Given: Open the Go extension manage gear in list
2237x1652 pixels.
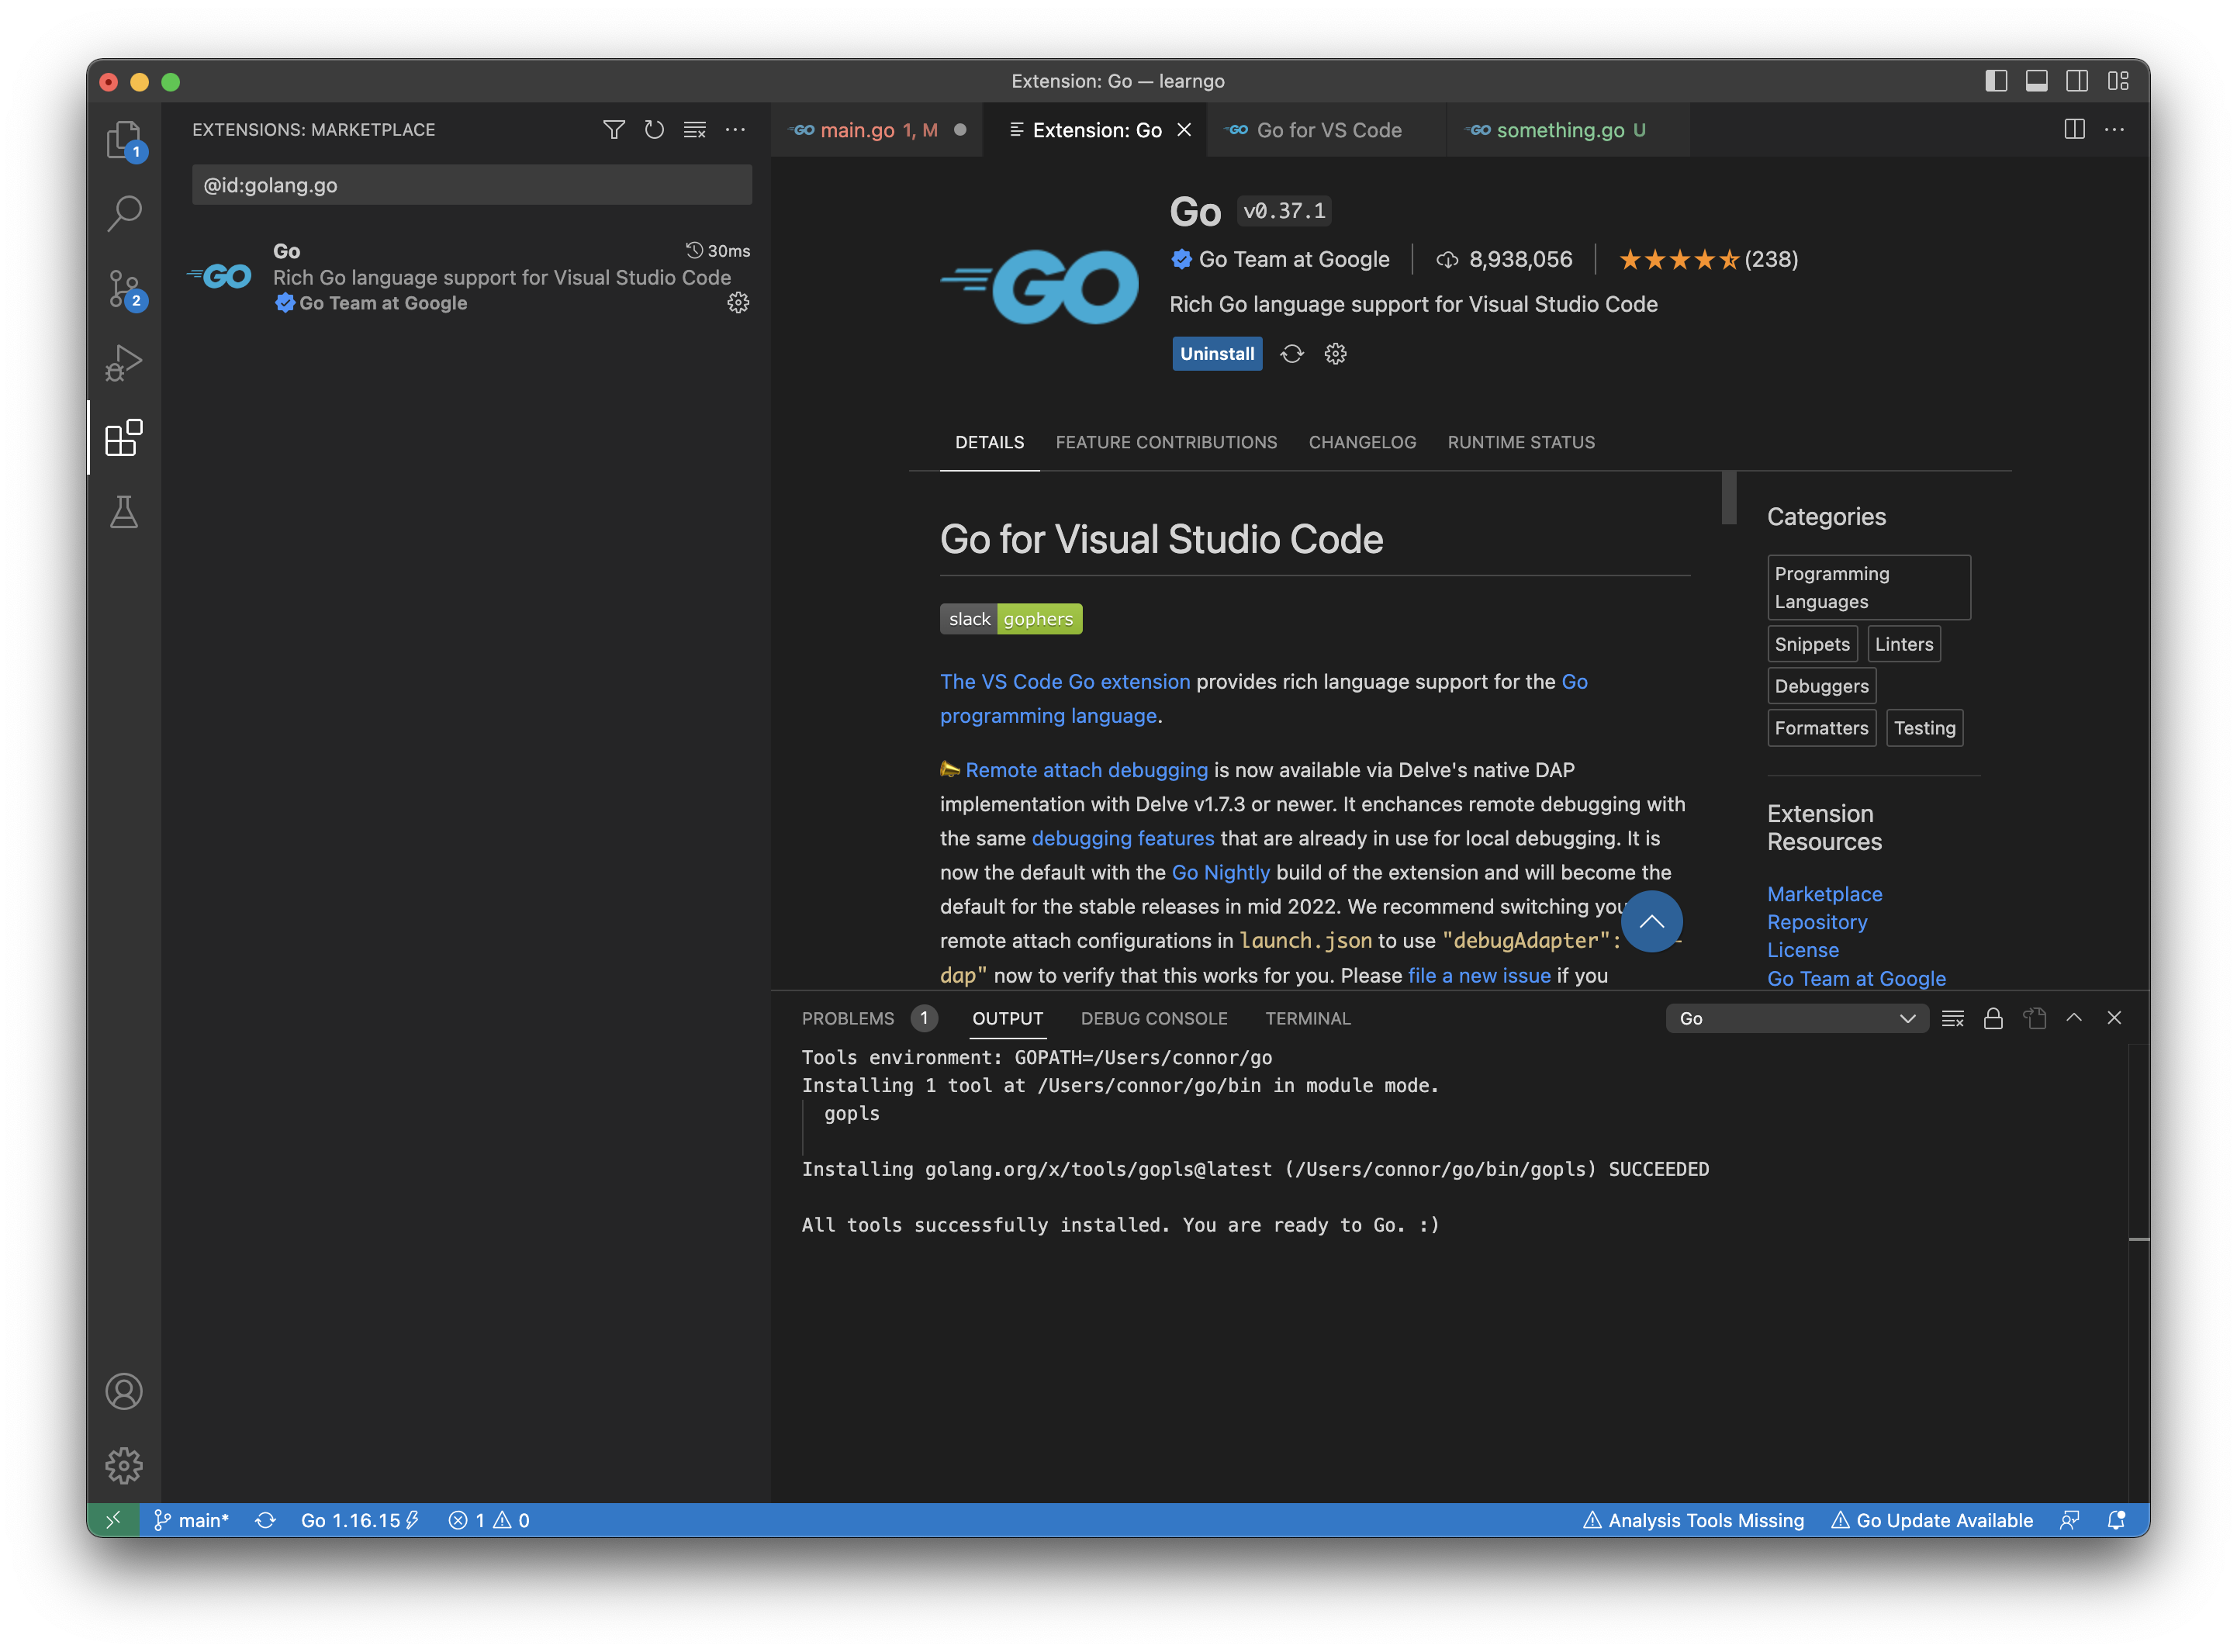Looking at the screenshot, I should click(x=738, y=303).
